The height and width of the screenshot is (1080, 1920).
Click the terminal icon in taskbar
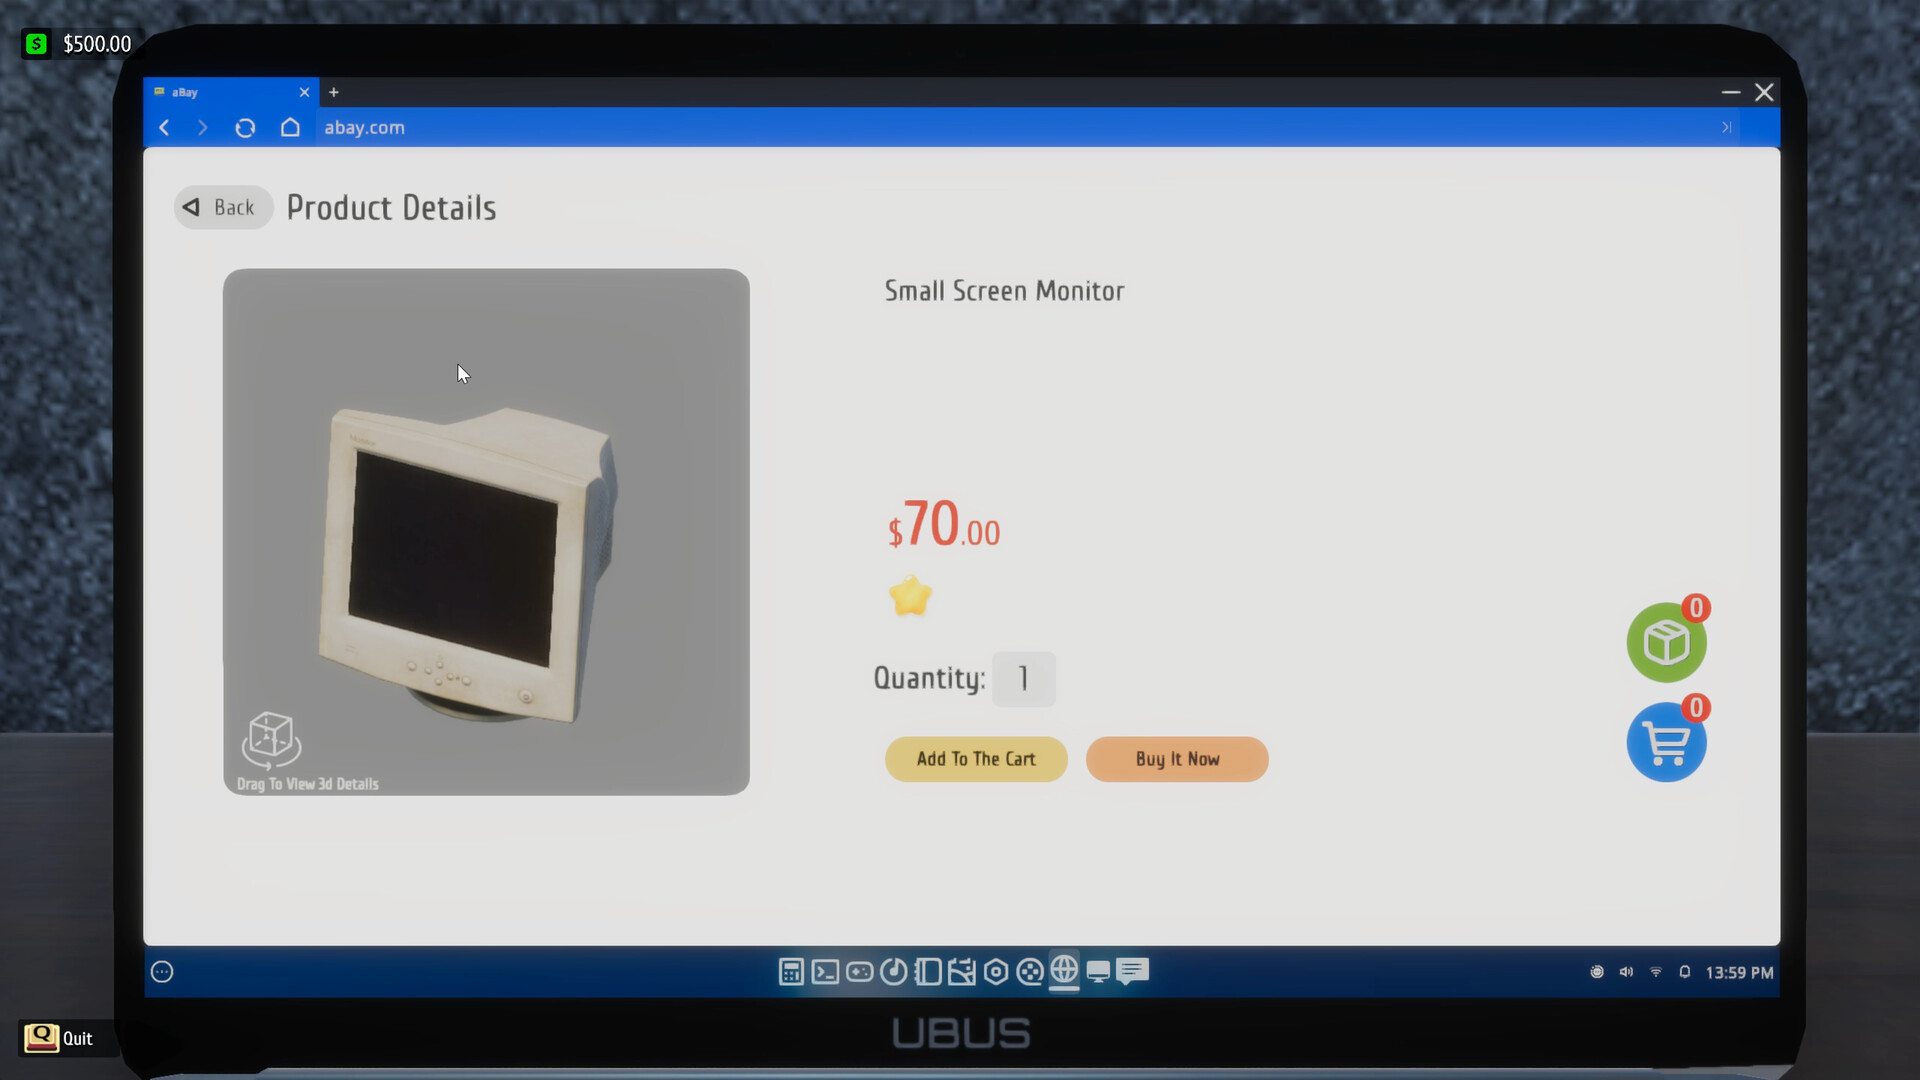[x=824, y=972]
